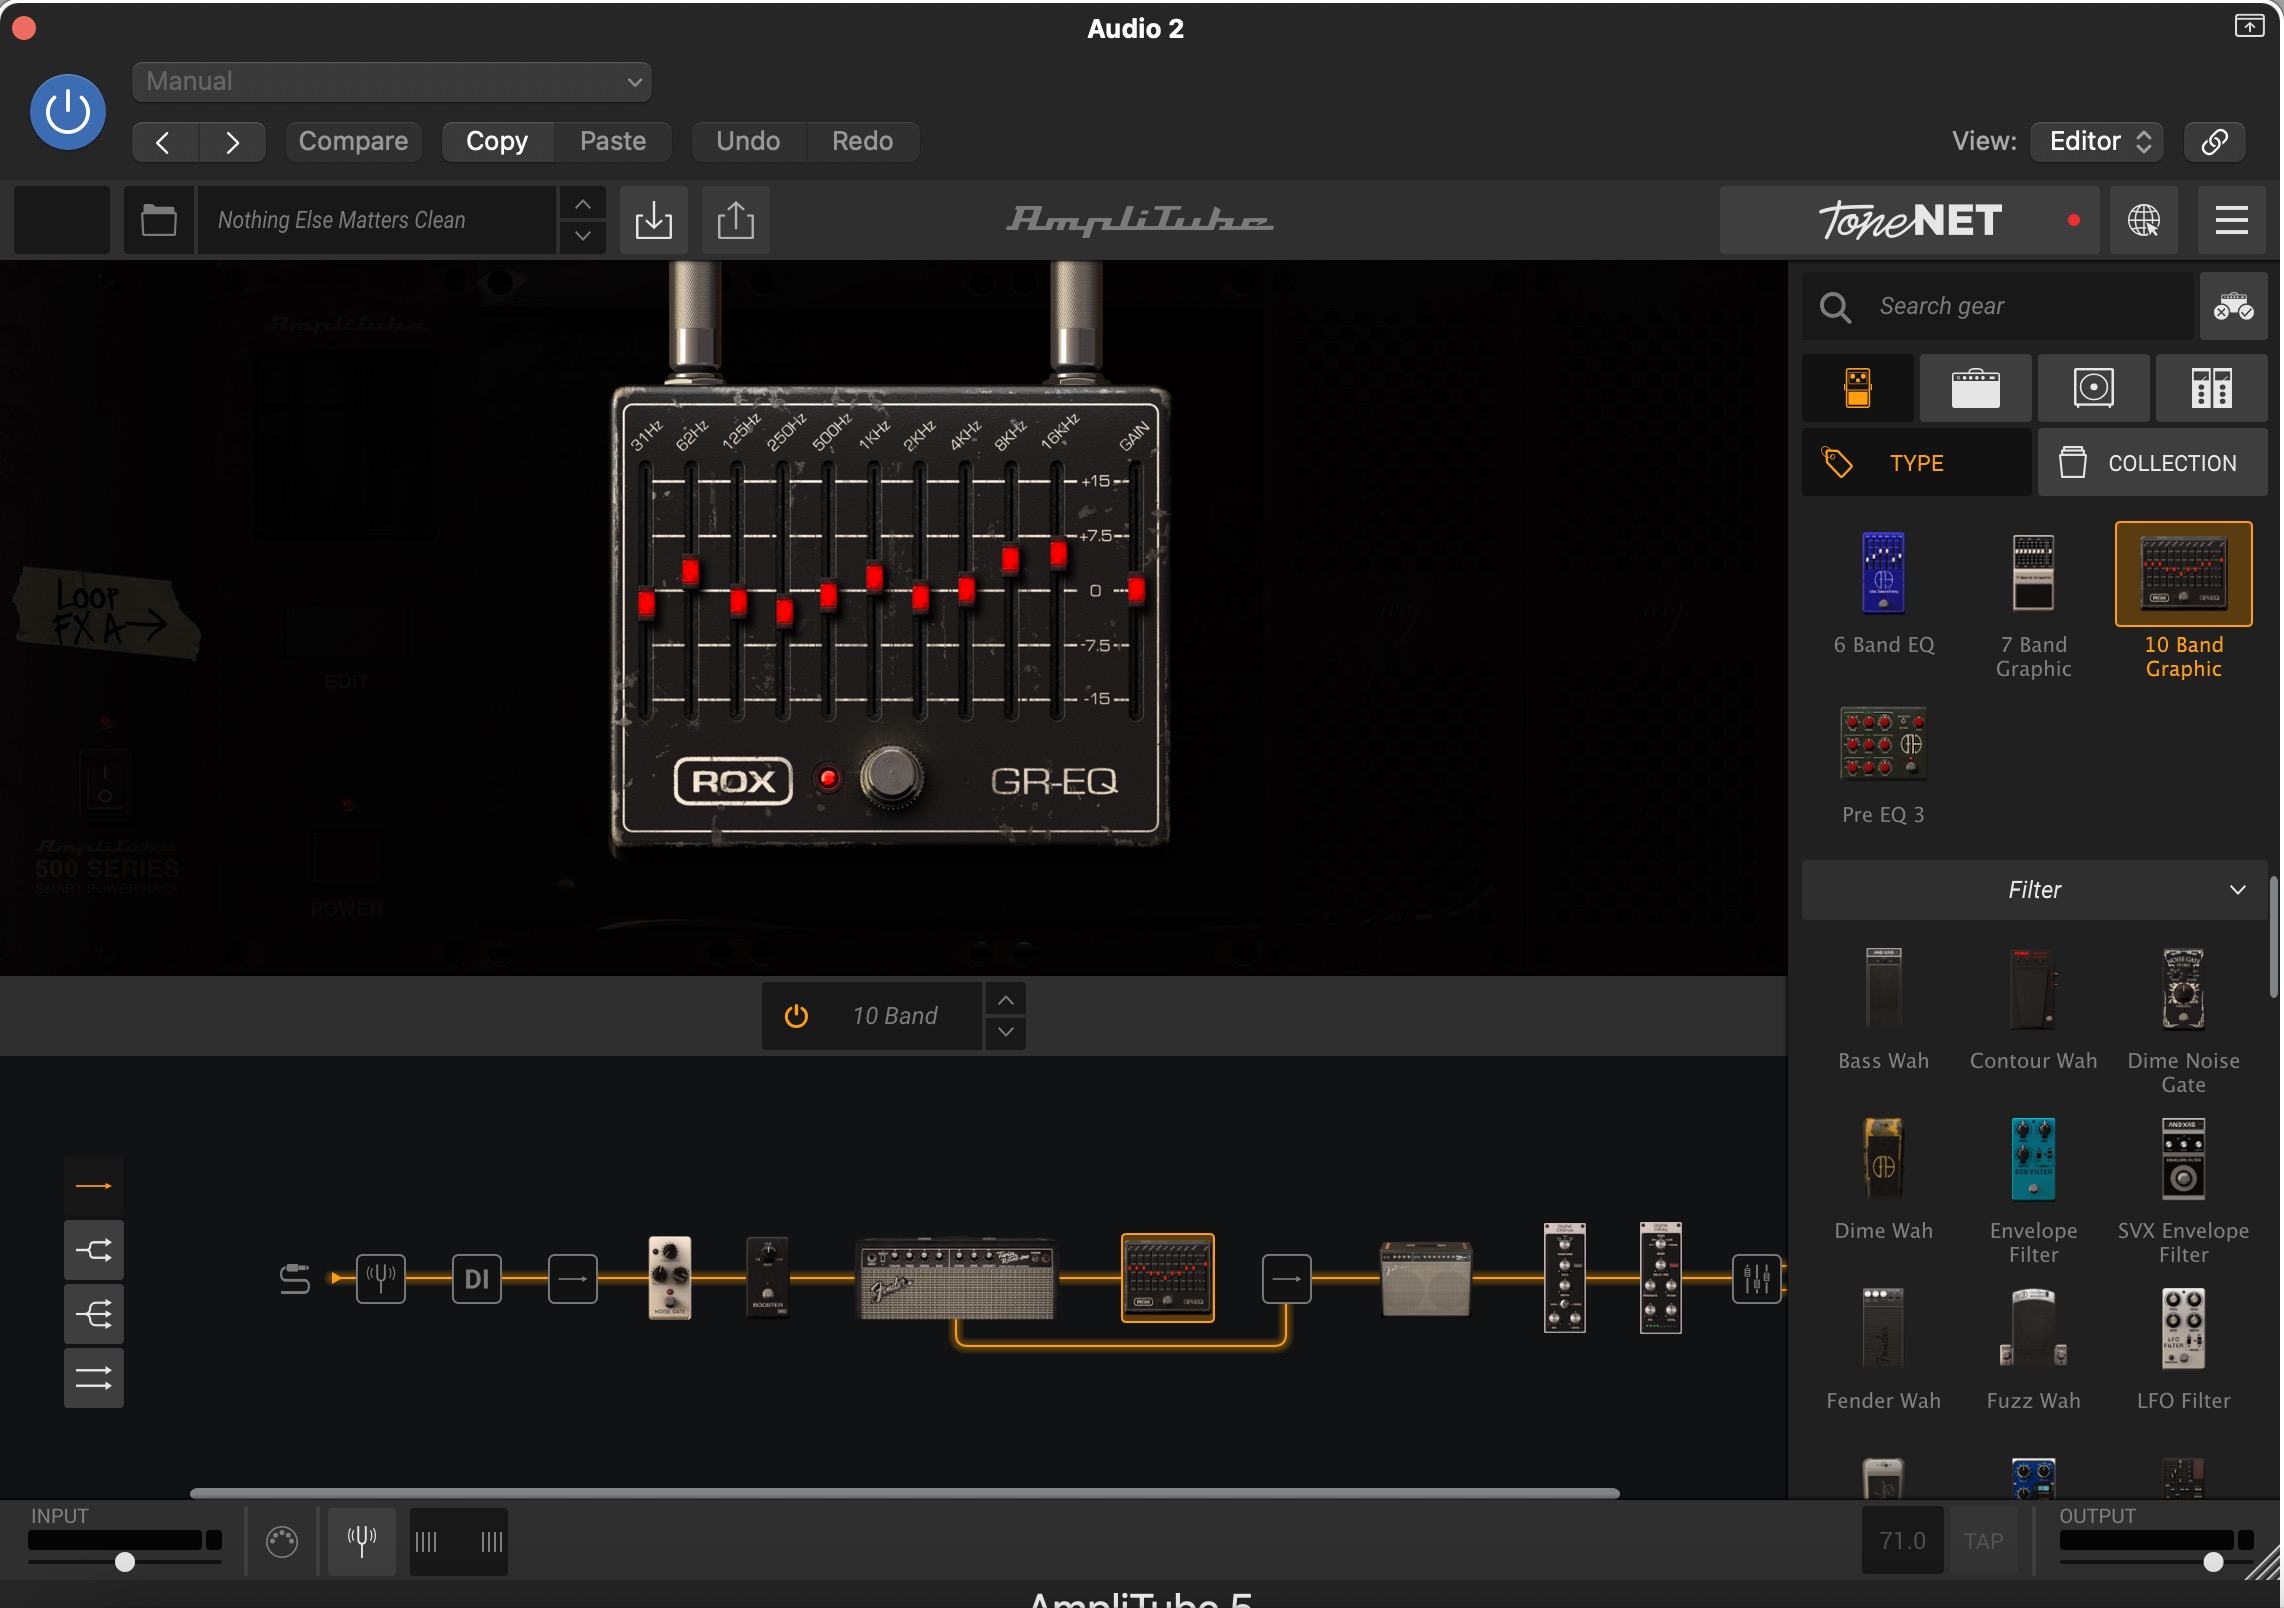
Task: Select the three-path split routing icon
Action: pos(94,1314)
